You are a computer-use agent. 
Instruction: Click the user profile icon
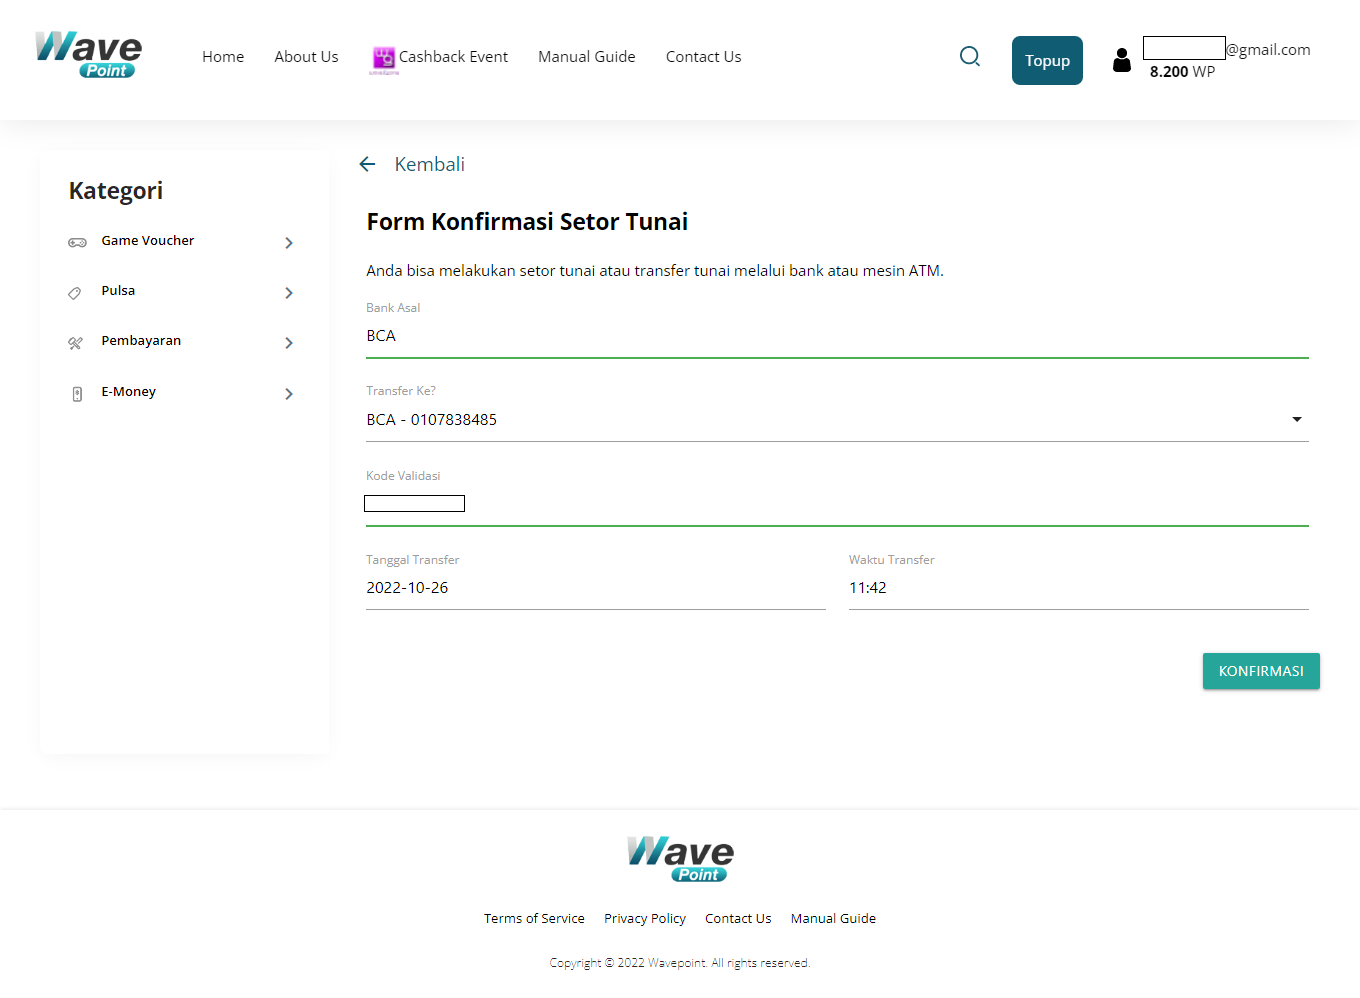point(1121,61)
